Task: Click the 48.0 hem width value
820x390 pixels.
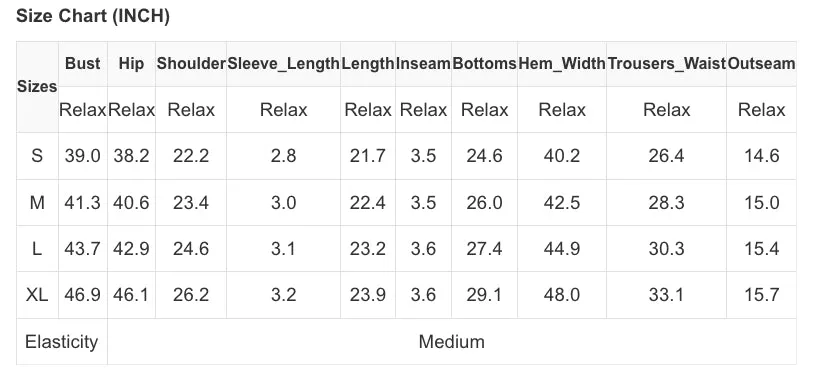Action: click(562, 295)
